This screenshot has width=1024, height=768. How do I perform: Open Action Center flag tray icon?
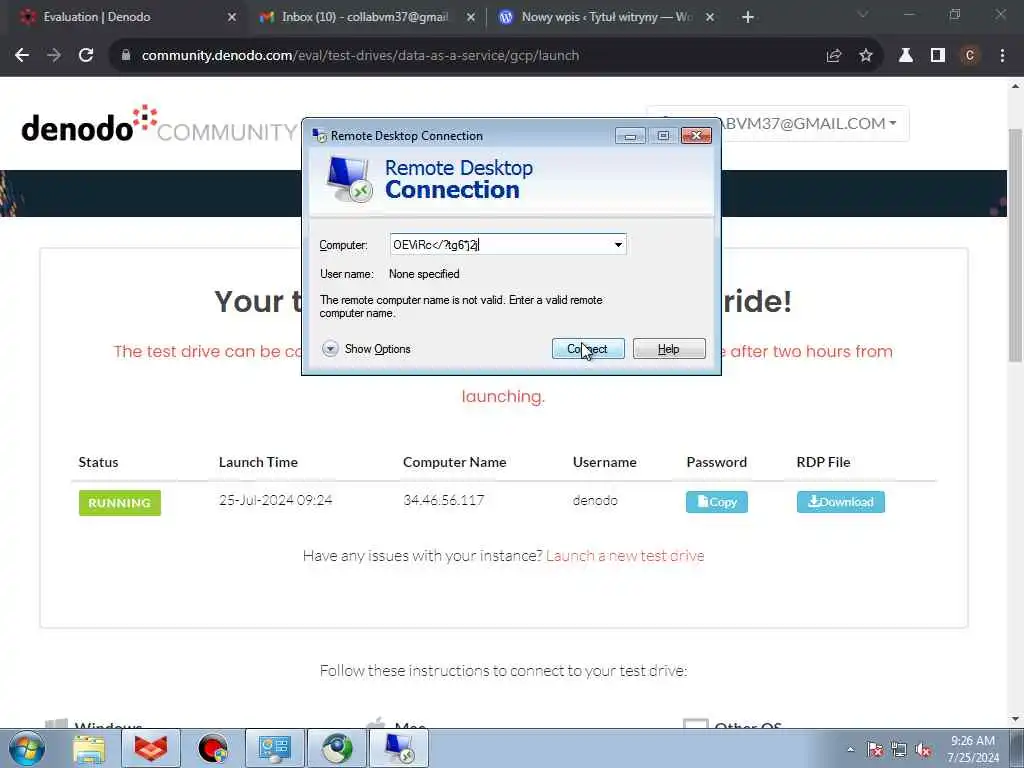coord(875,749)
